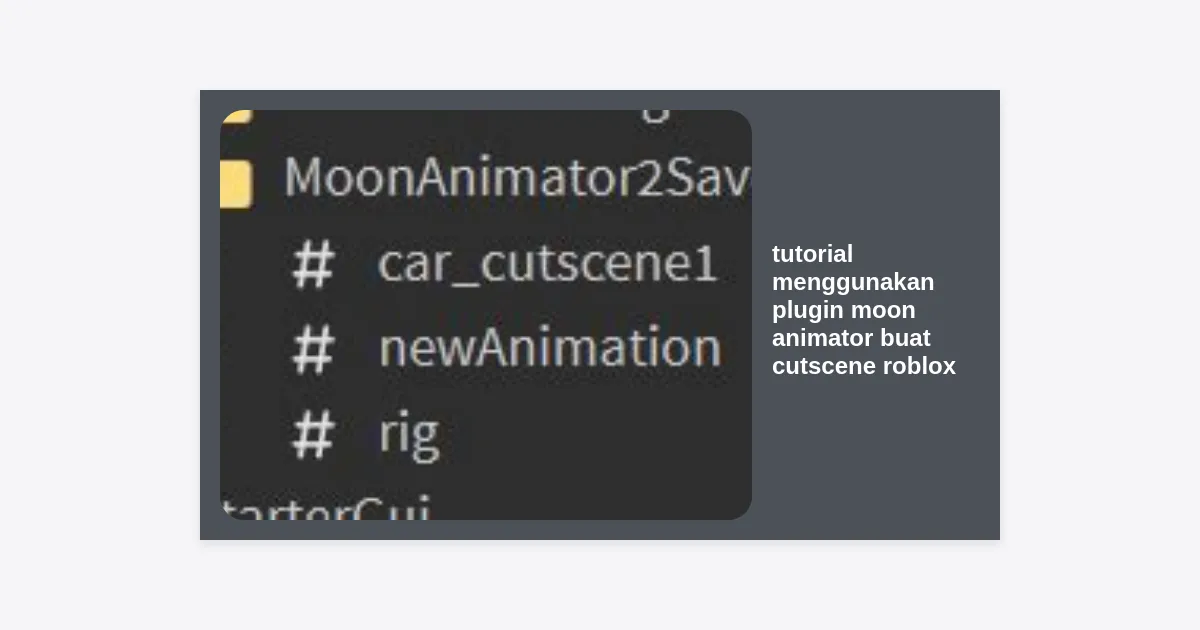Click the empty space right of rig
The height and width of the screenshot is (630, 1200).
(600, 434)
